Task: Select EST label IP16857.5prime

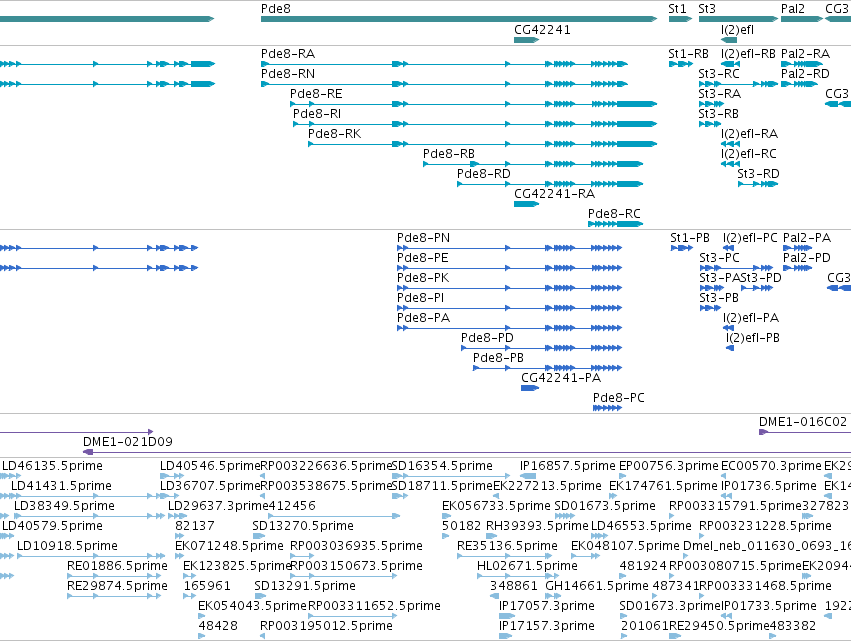Action: click(568, 466)
